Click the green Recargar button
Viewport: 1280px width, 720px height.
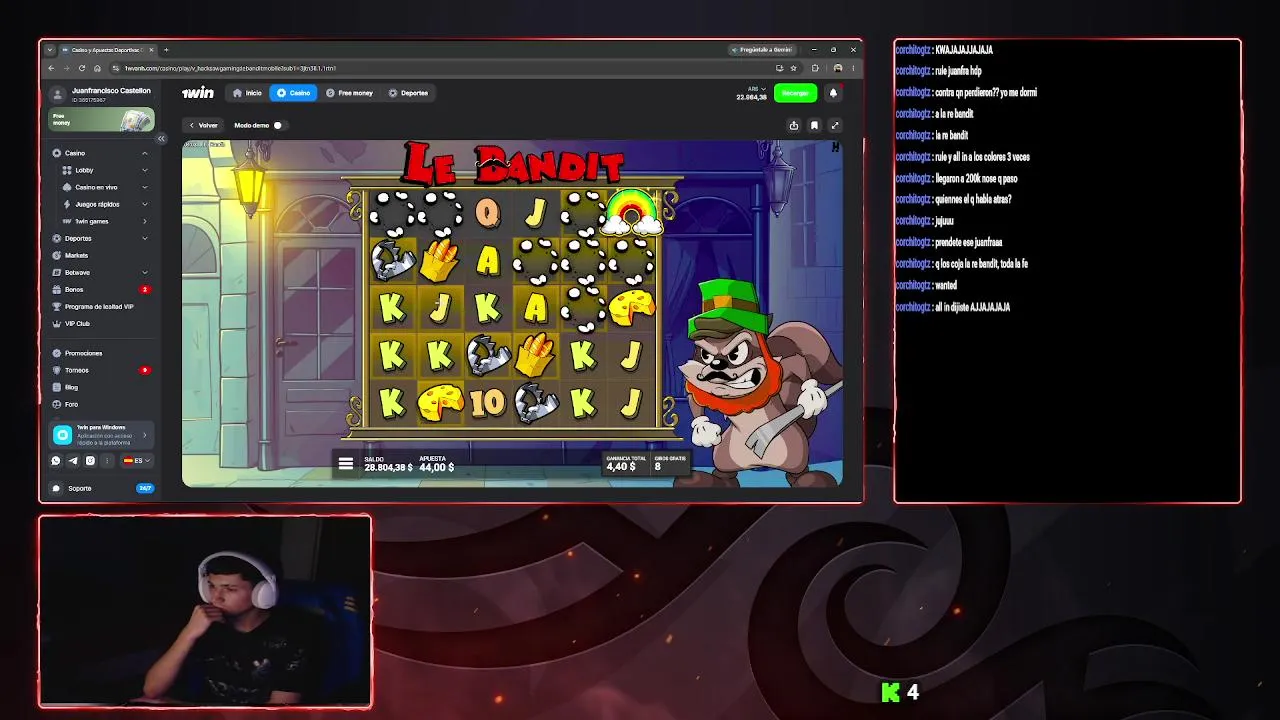(795, 93)
